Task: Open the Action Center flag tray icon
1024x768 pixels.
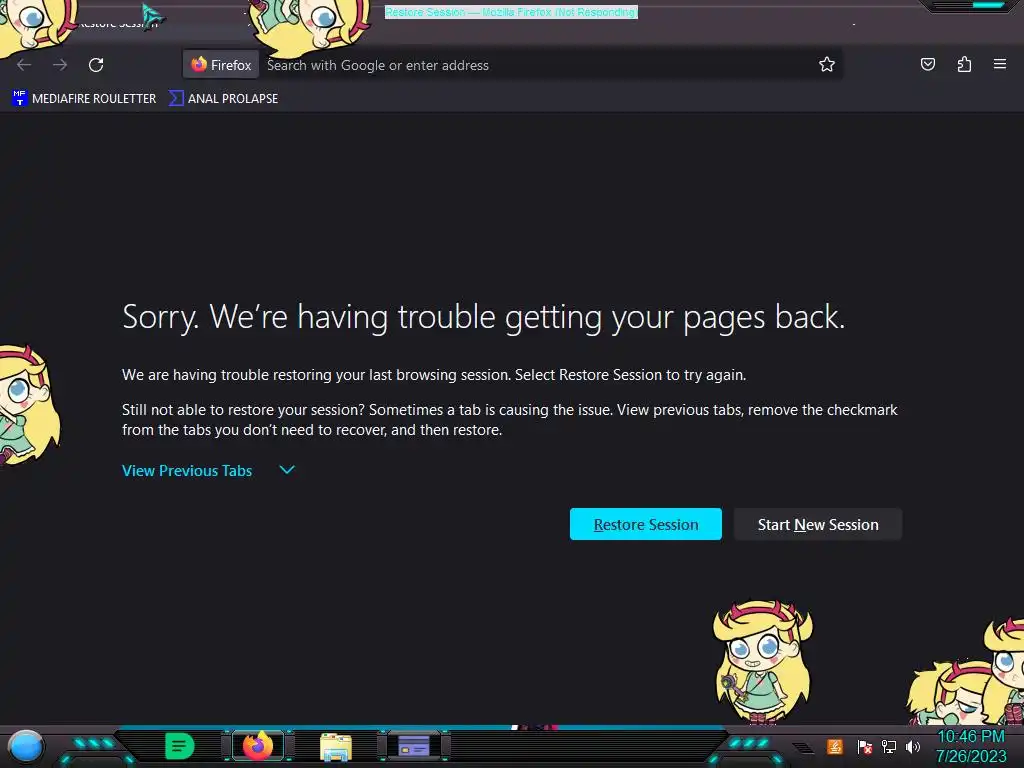Action: (865, 746)
